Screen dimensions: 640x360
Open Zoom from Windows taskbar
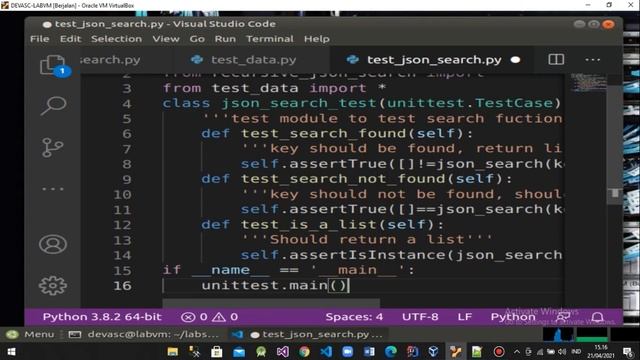point(347,351)
